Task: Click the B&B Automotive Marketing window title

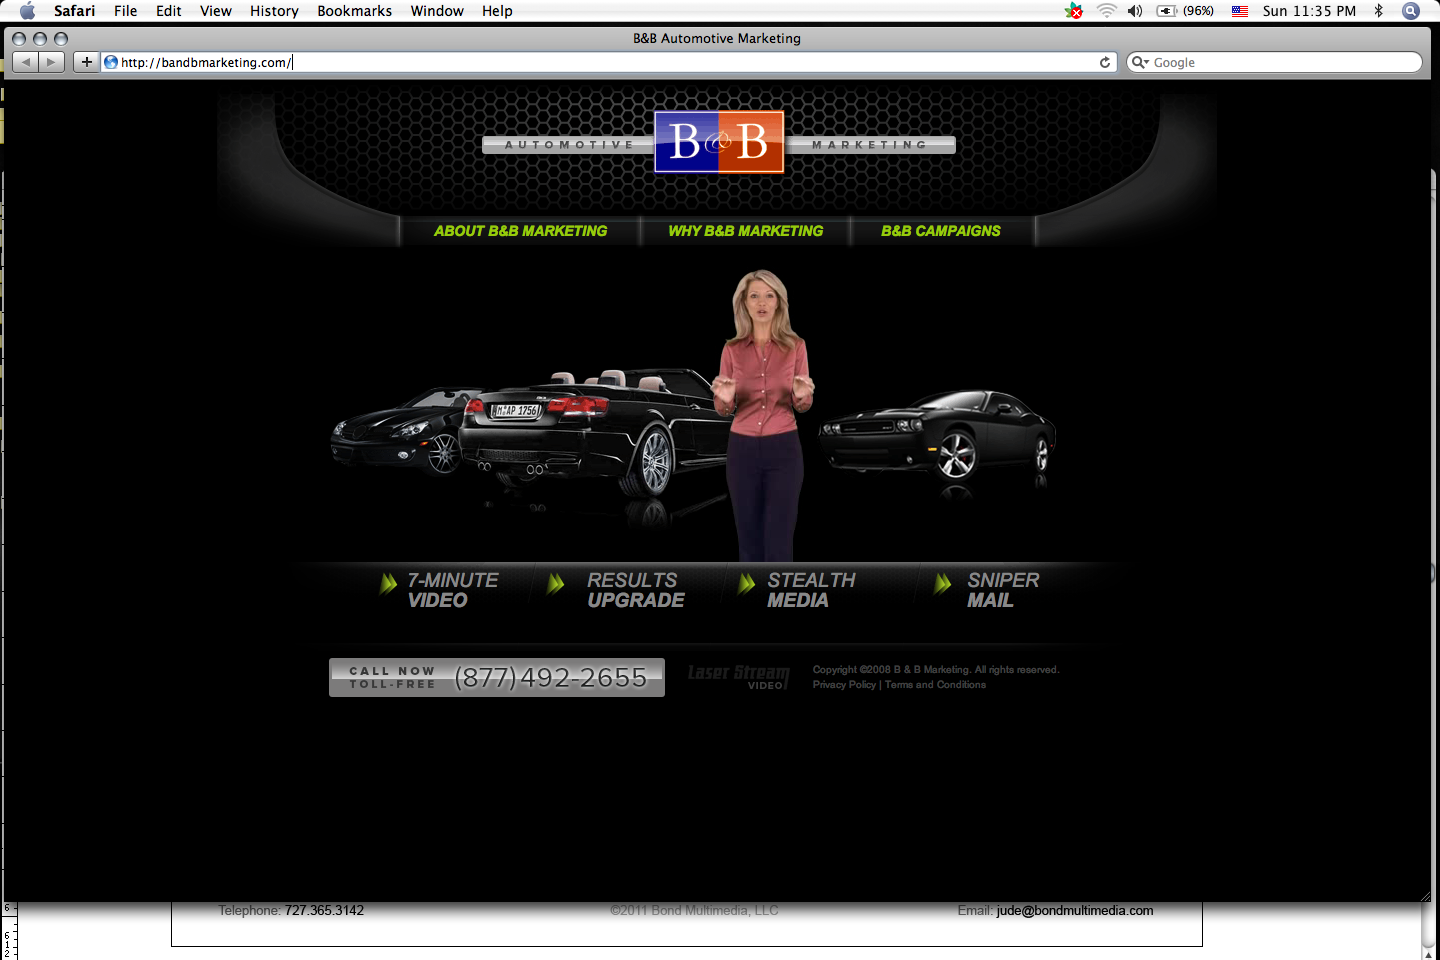Action: click(717, 39)
